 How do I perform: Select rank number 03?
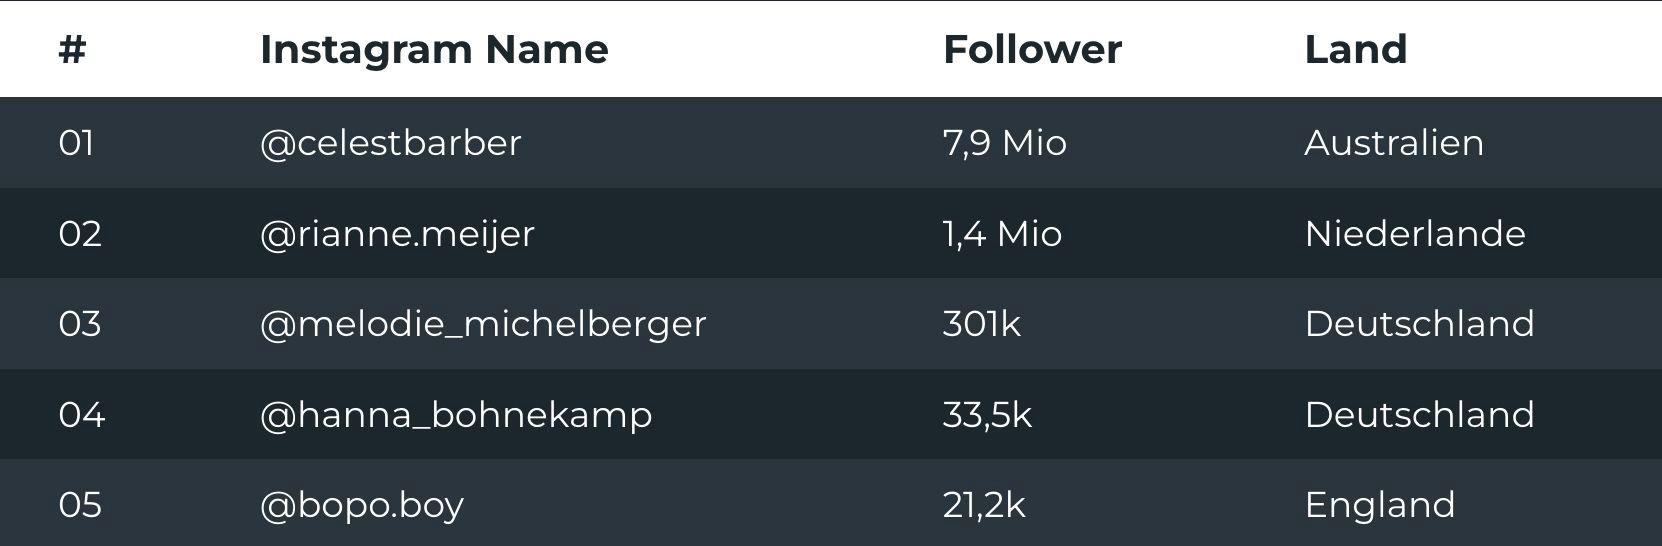(80, 324)
